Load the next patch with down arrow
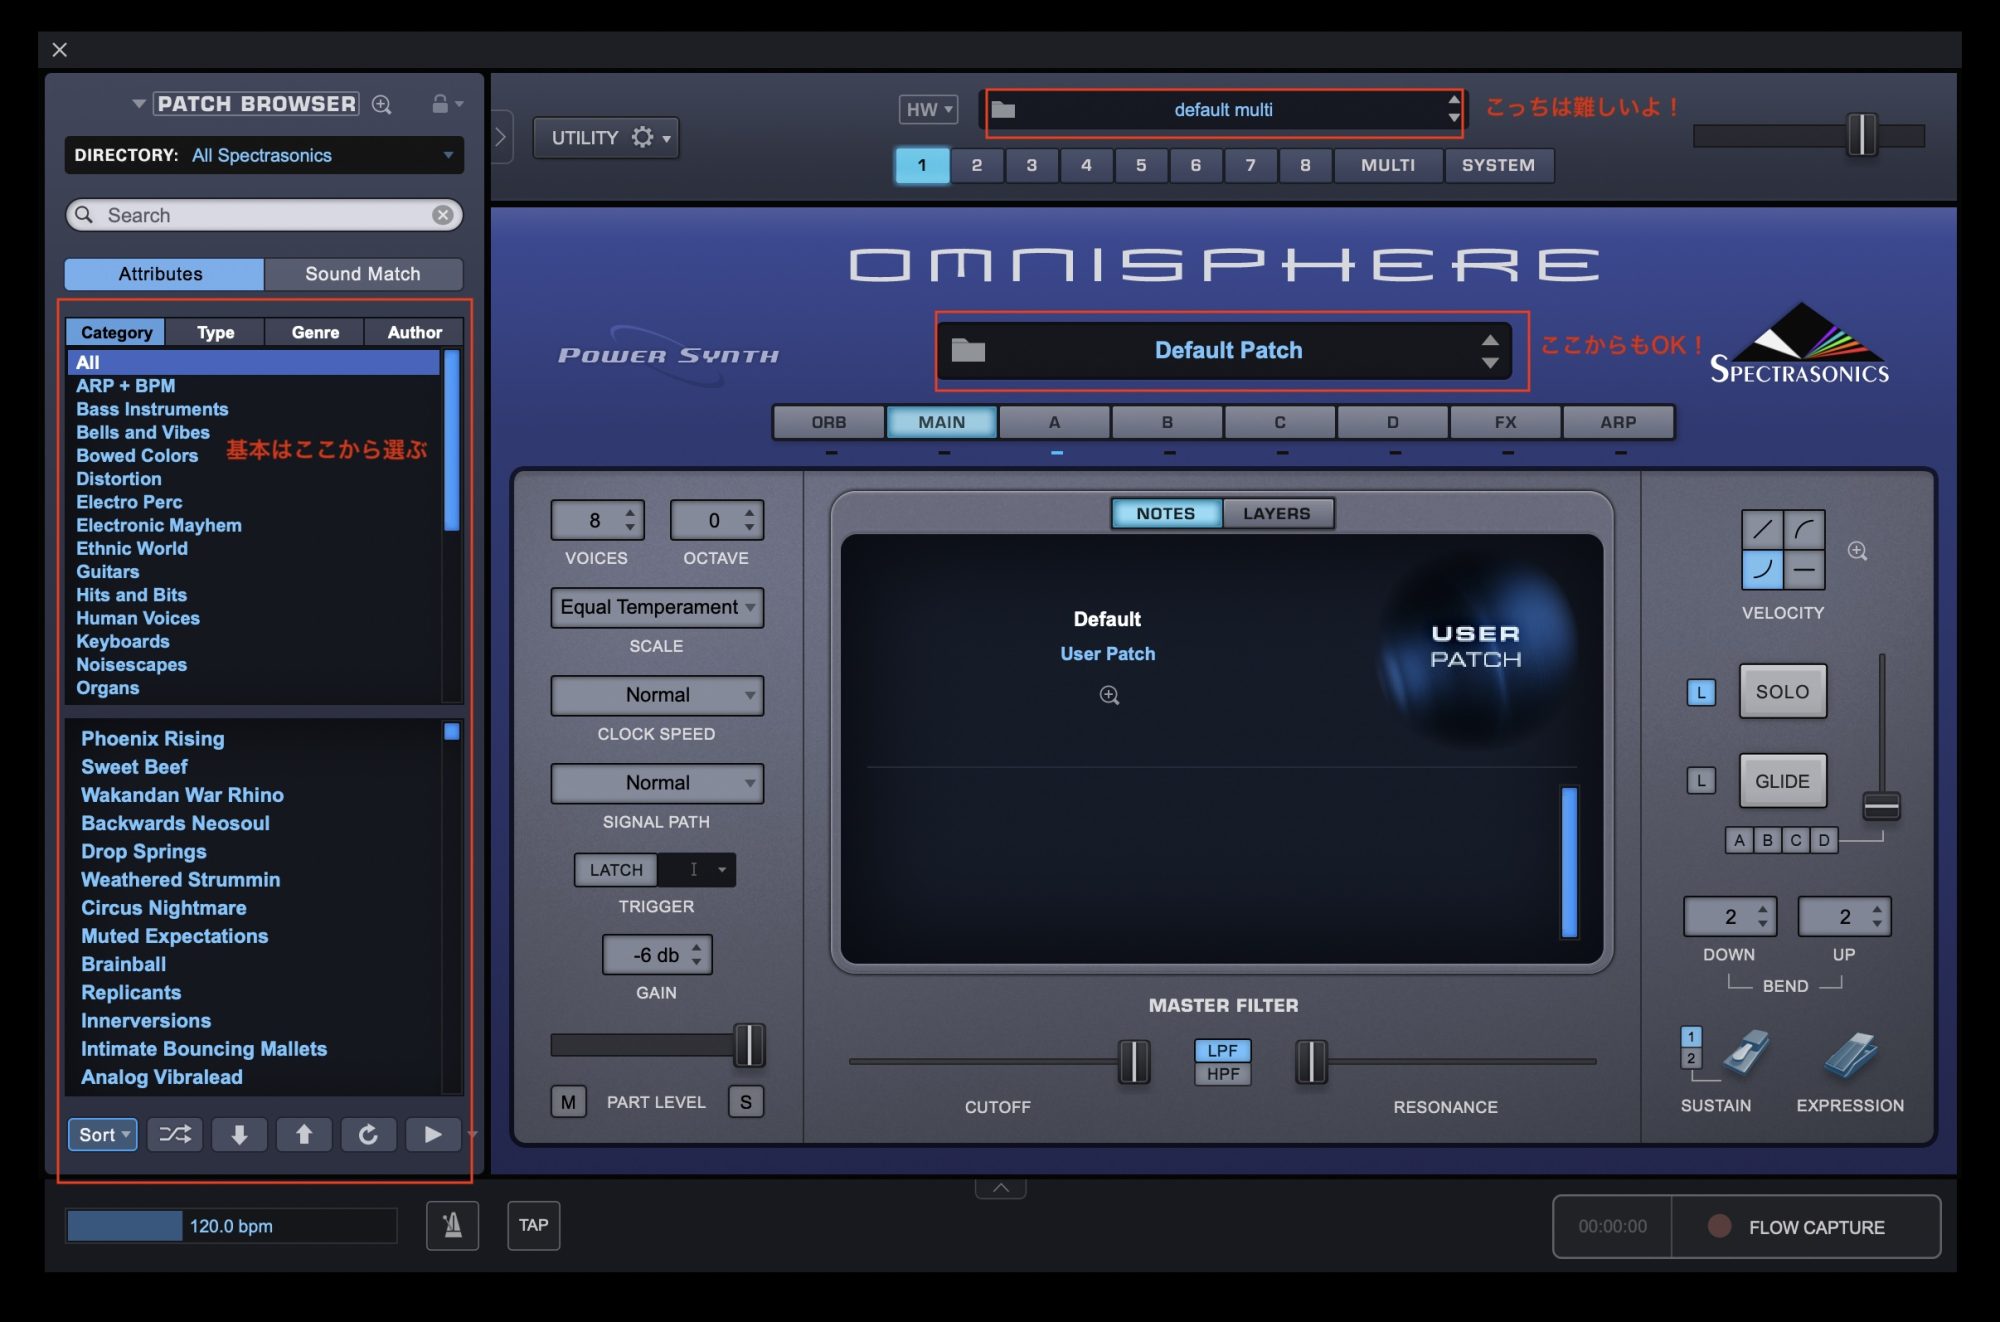Image resolution: width=2000 pixels, height=1322 pixels. click(x=239, y=1134)
